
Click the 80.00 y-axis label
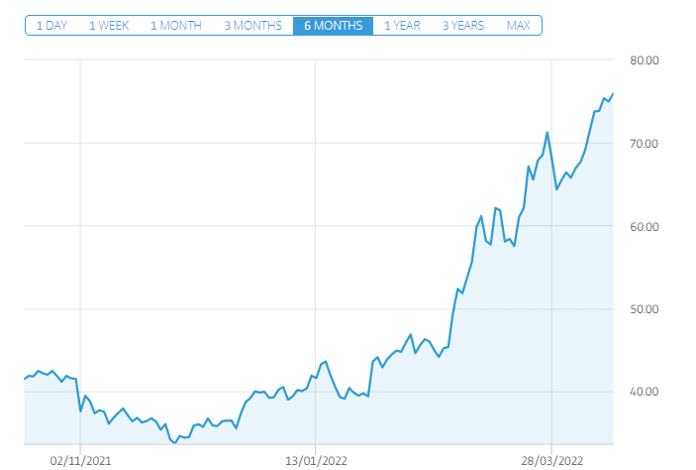click(x=645, y=61)
